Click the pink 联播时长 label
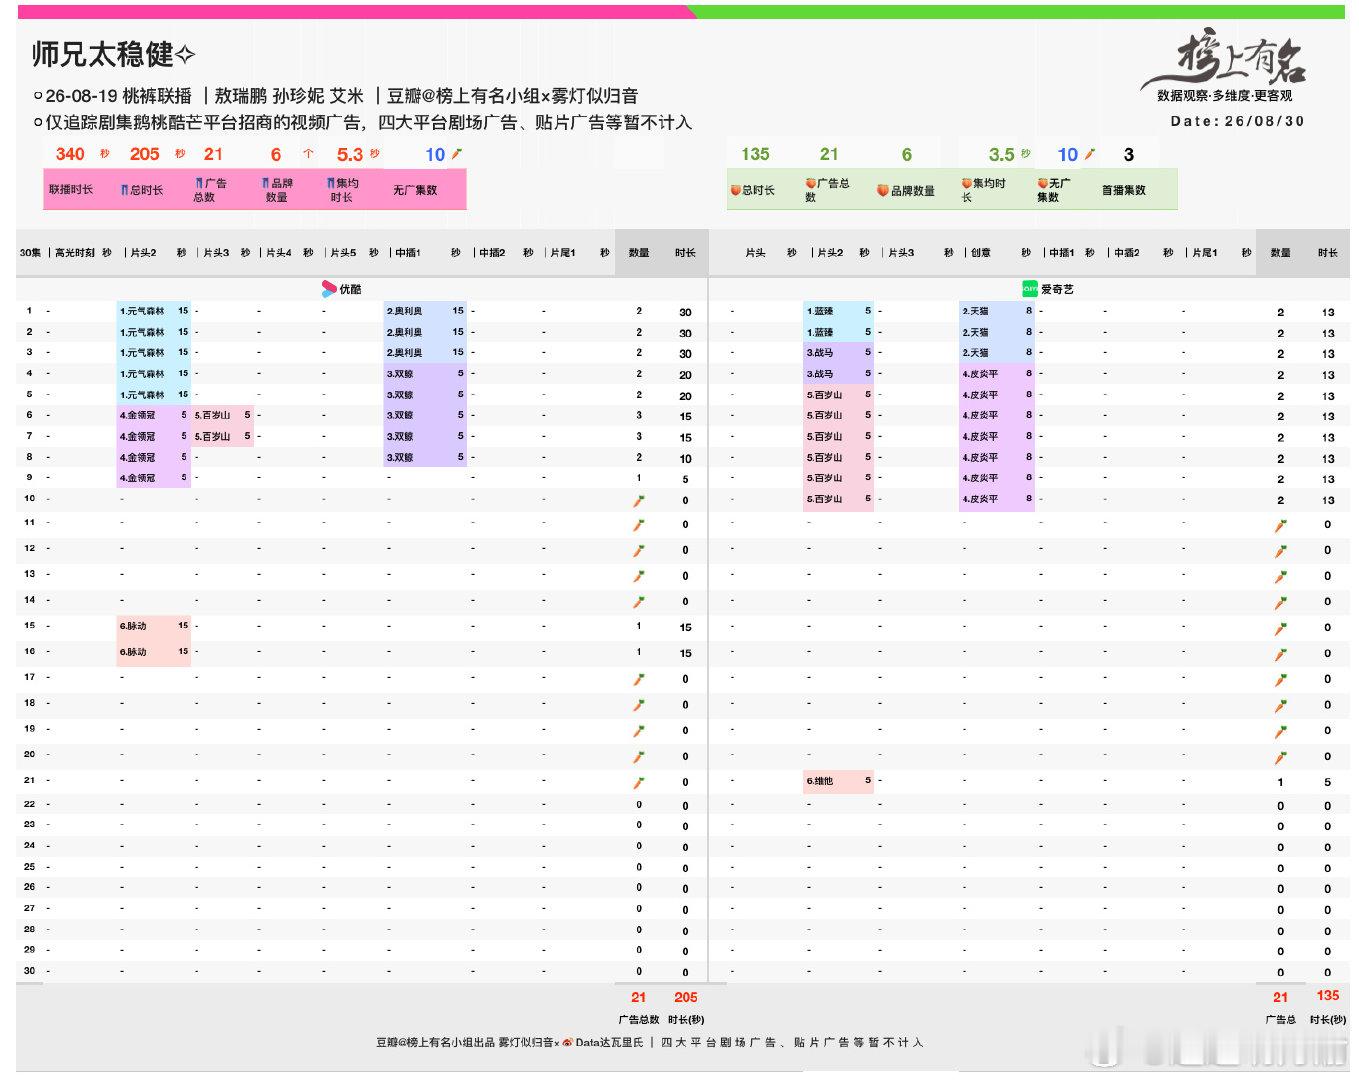1359x1080 pixels. tap(71, 190)
